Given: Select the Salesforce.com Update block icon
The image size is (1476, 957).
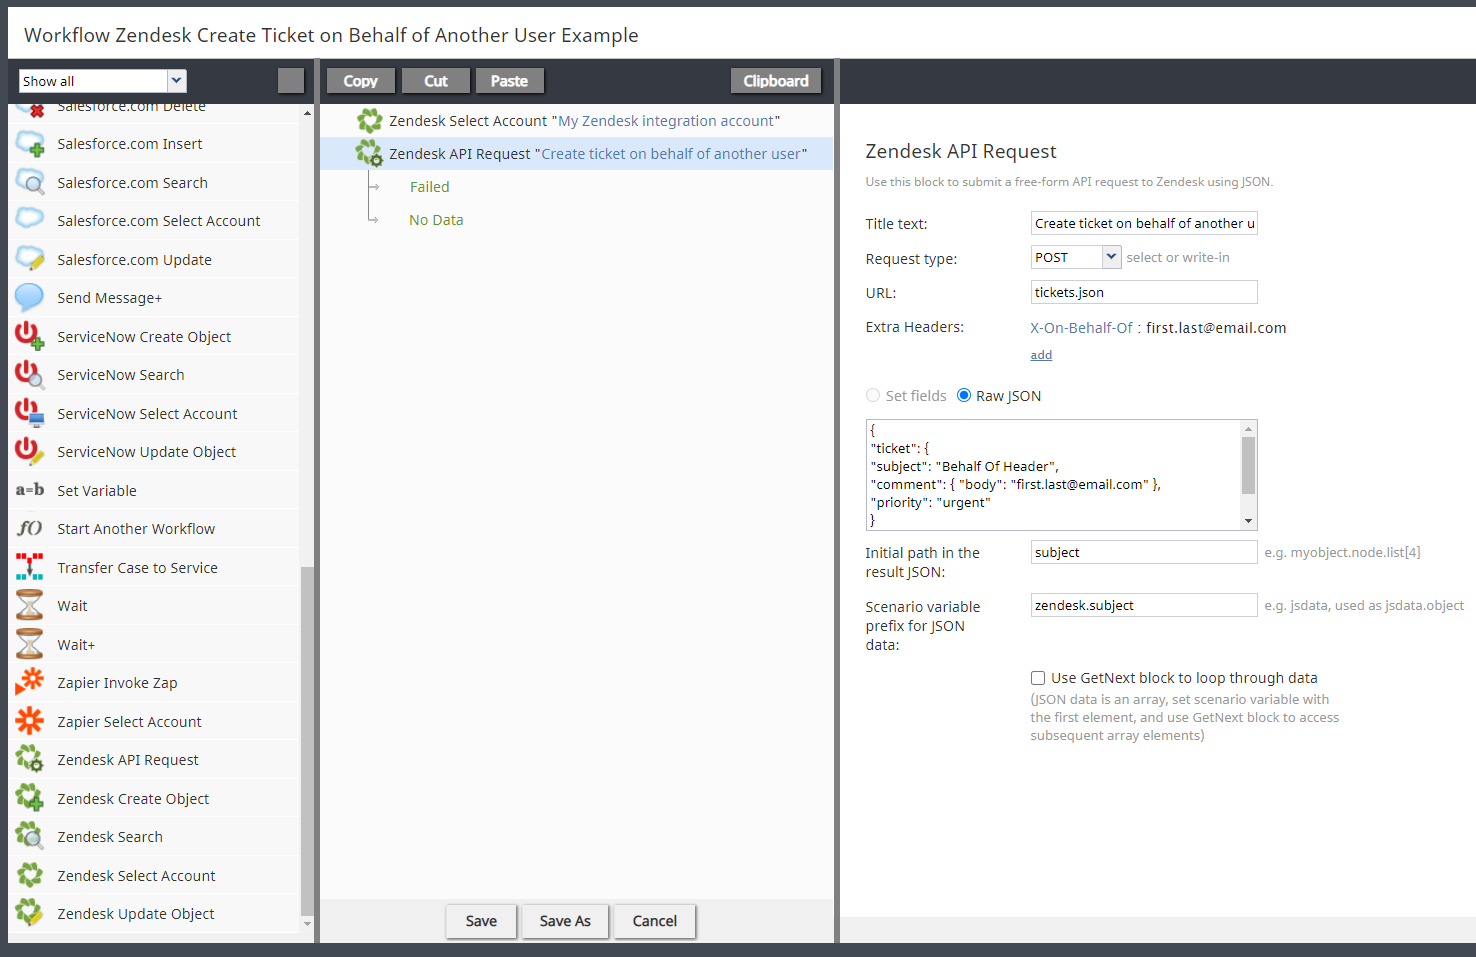Looking at the screenshot, I should click(30, 259).
